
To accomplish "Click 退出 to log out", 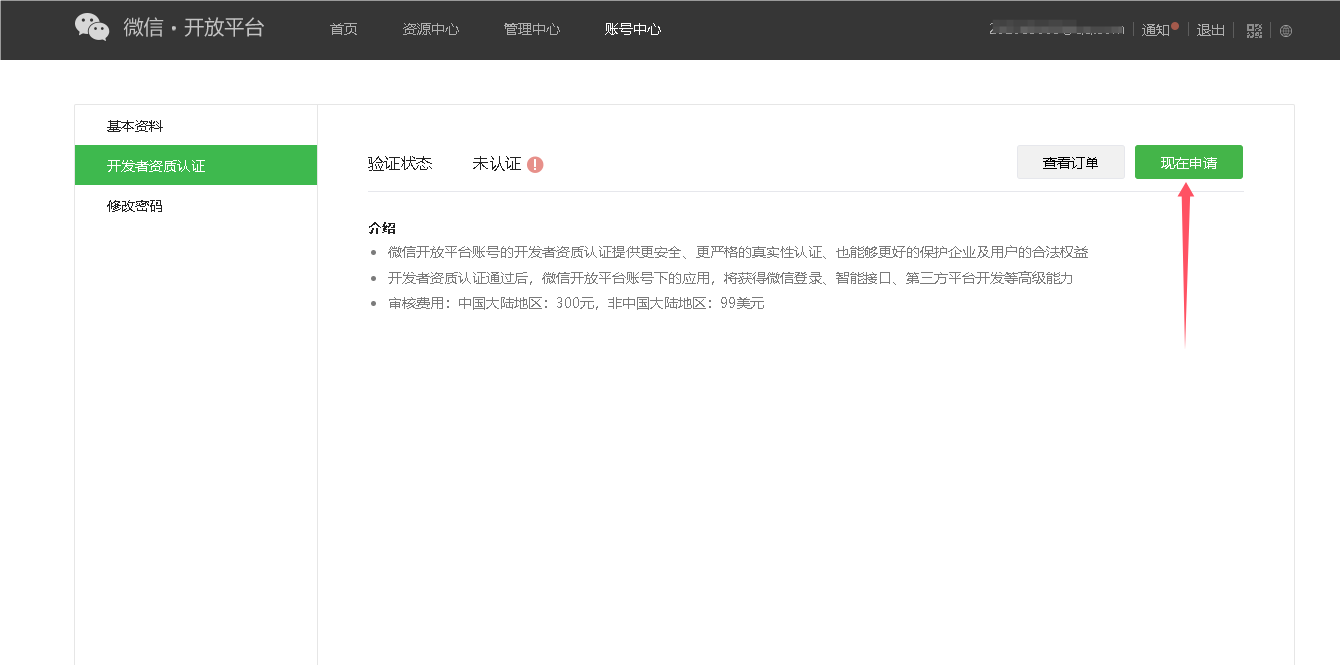I will click(1211, 30).
